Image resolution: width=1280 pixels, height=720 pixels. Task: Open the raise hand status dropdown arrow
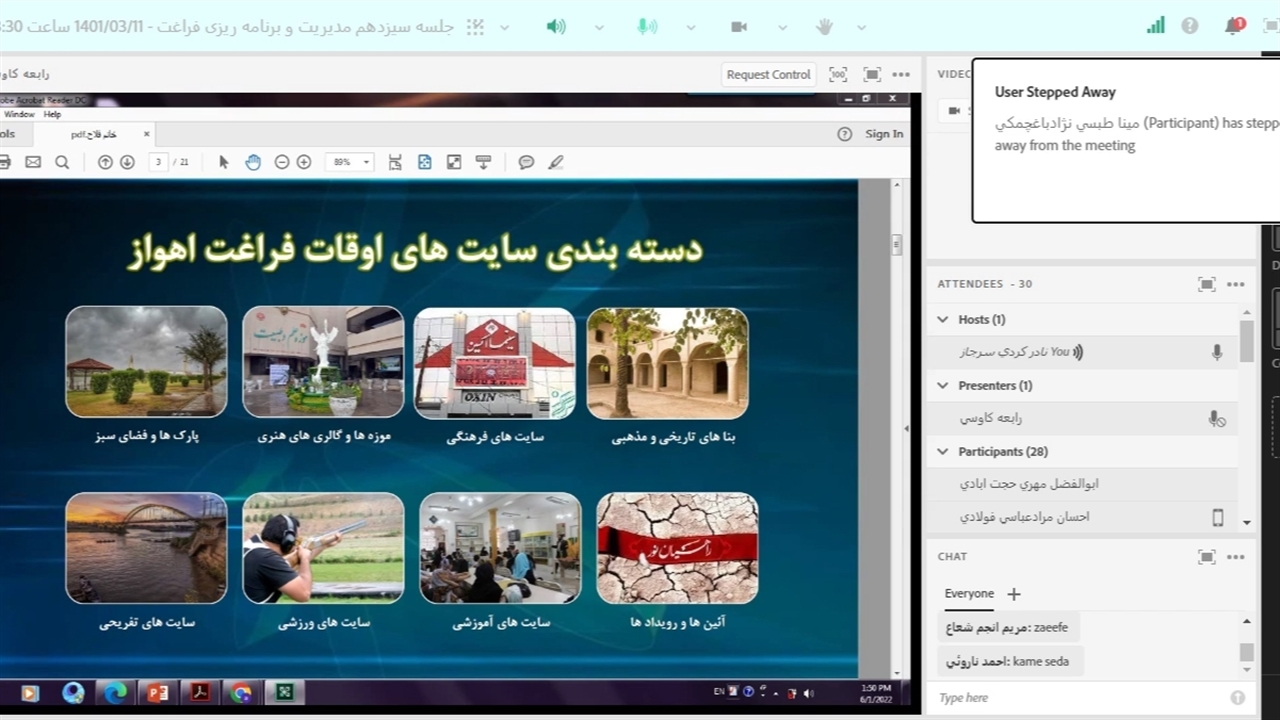pyautogui.click(x=861, y=27)
